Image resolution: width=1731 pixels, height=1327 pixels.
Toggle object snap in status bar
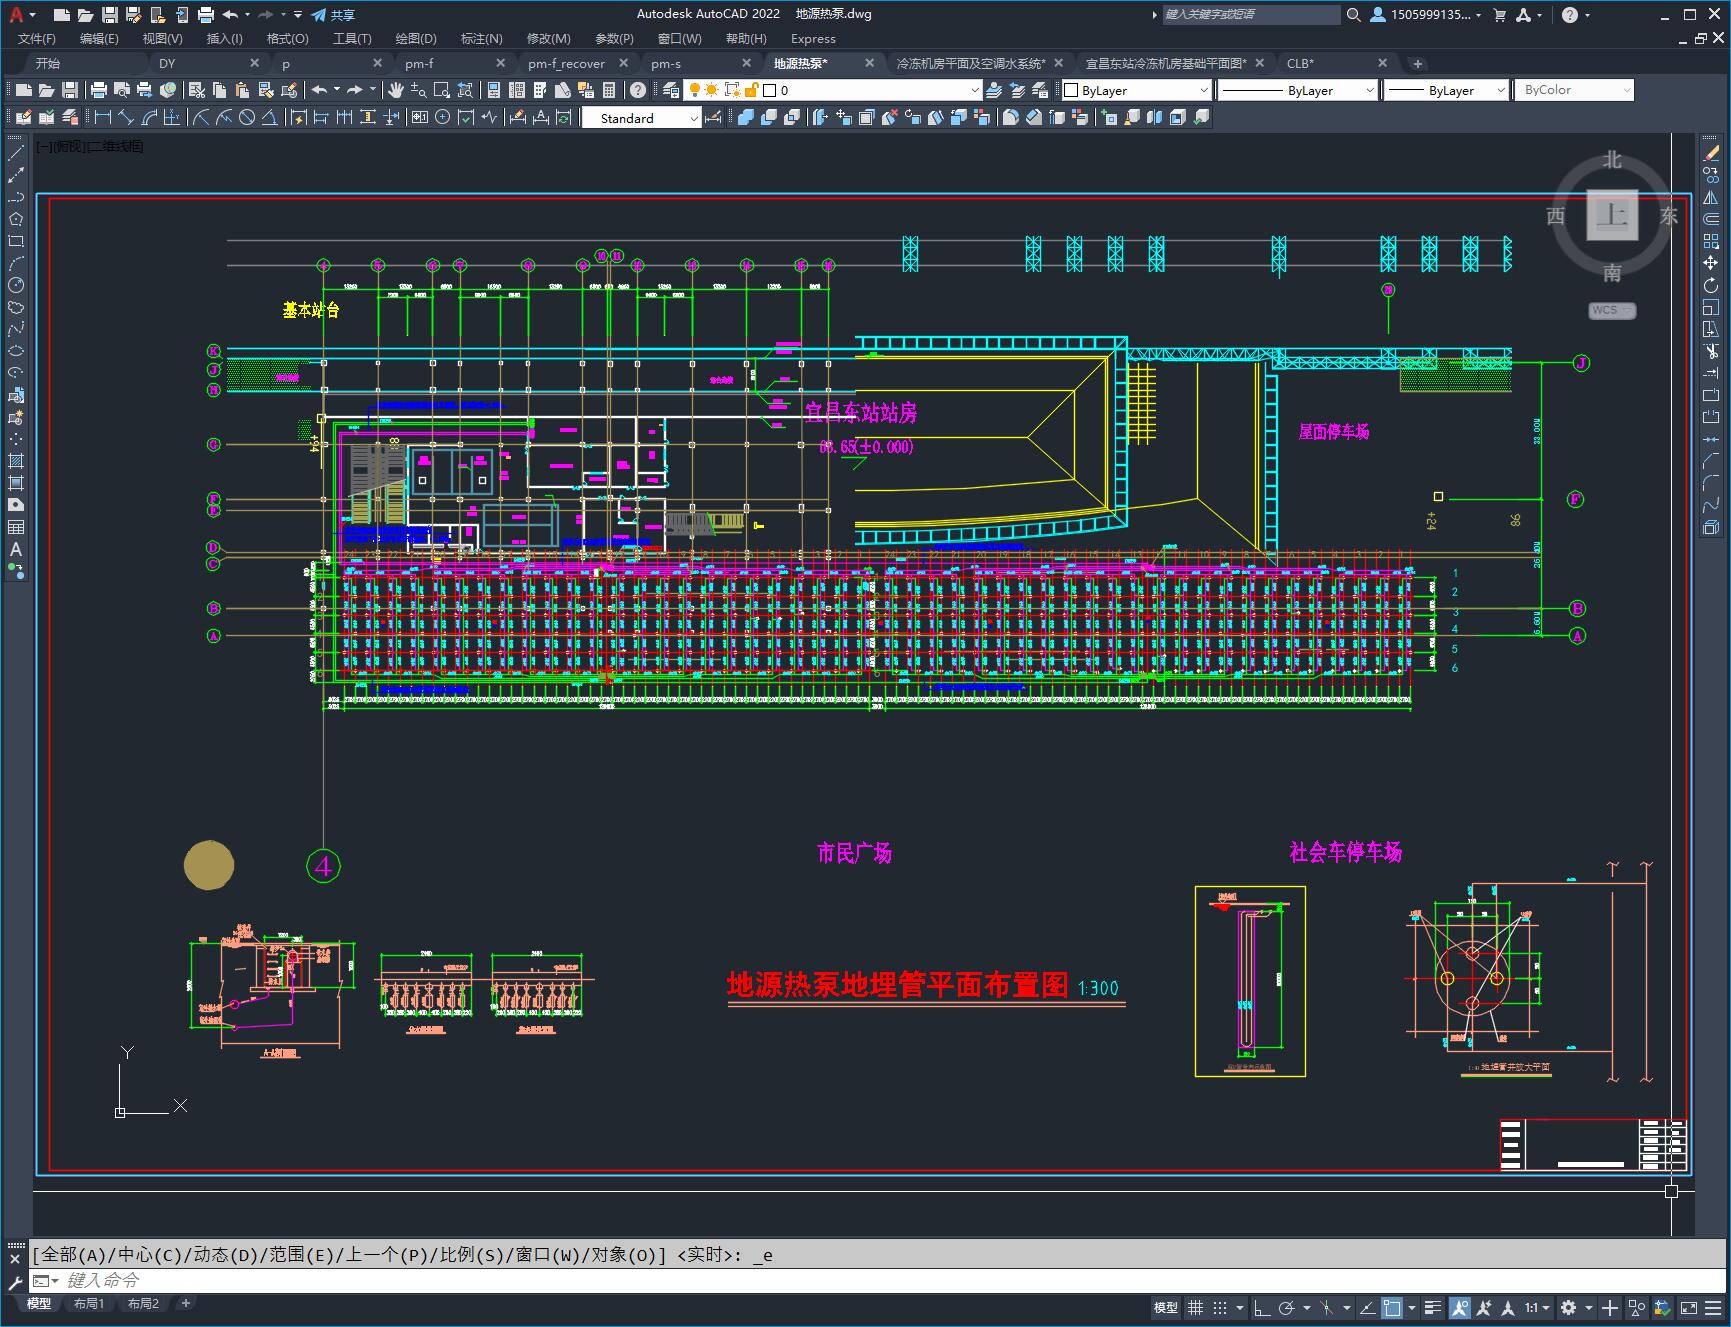1391,1307
